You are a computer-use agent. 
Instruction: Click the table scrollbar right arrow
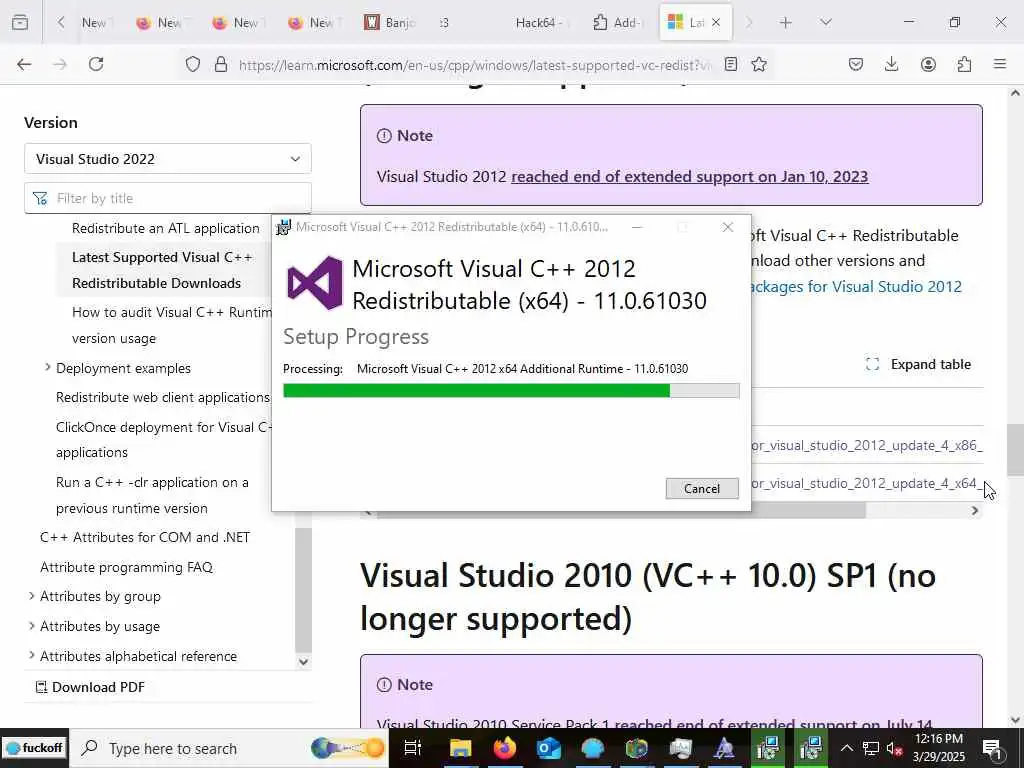tap(974, 511)
